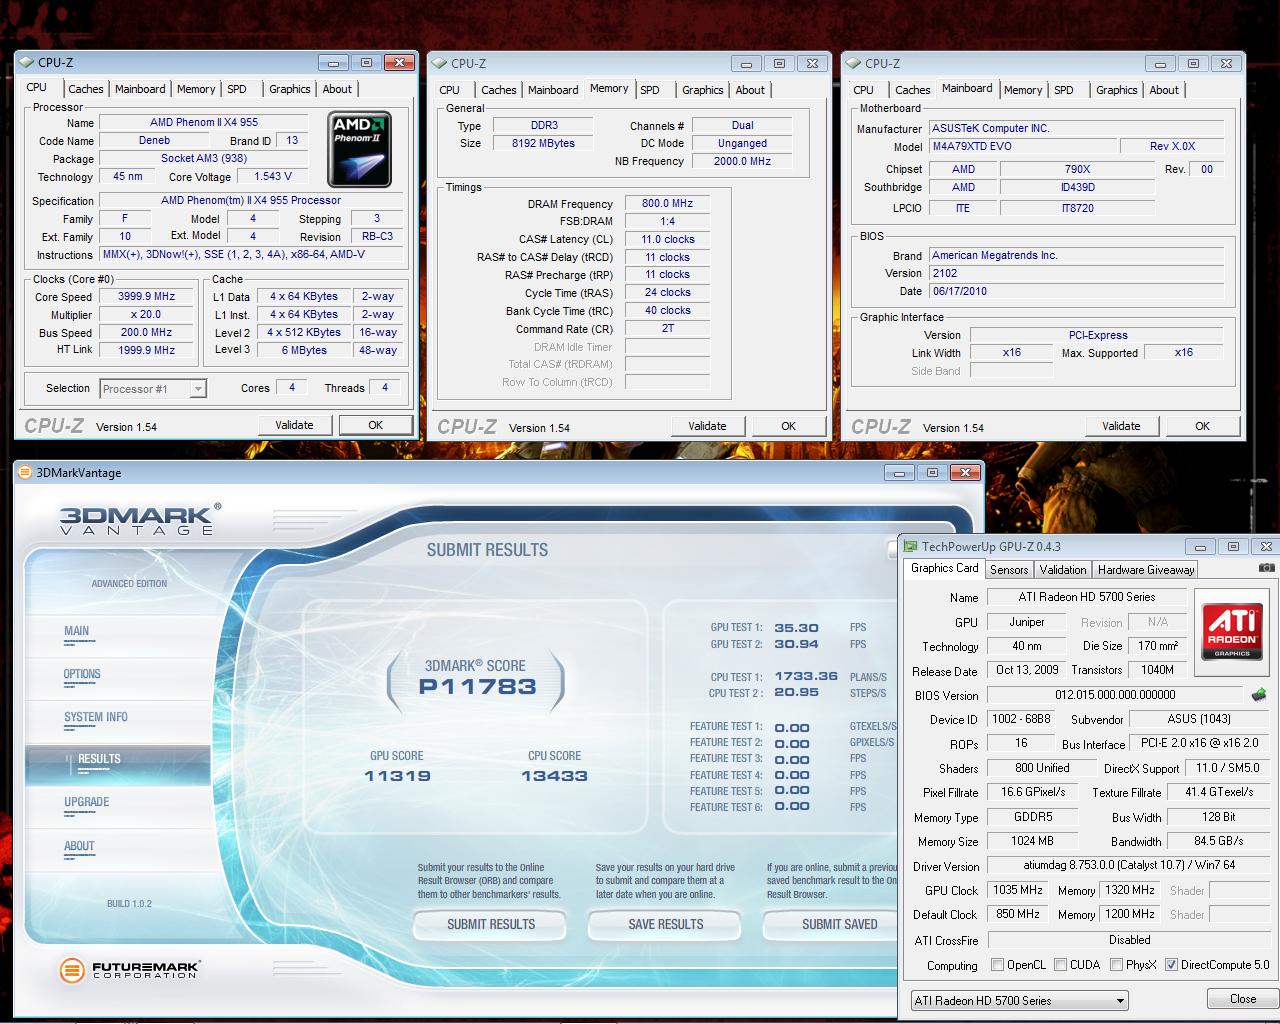1280x1024 pixels.
Task: Uncheck the DirectCompute 5.0 checkbox
Action: click(x=1171, y=965)
